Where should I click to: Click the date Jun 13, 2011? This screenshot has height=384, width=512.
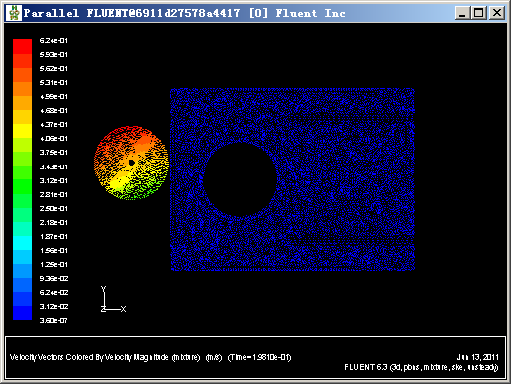477,357
